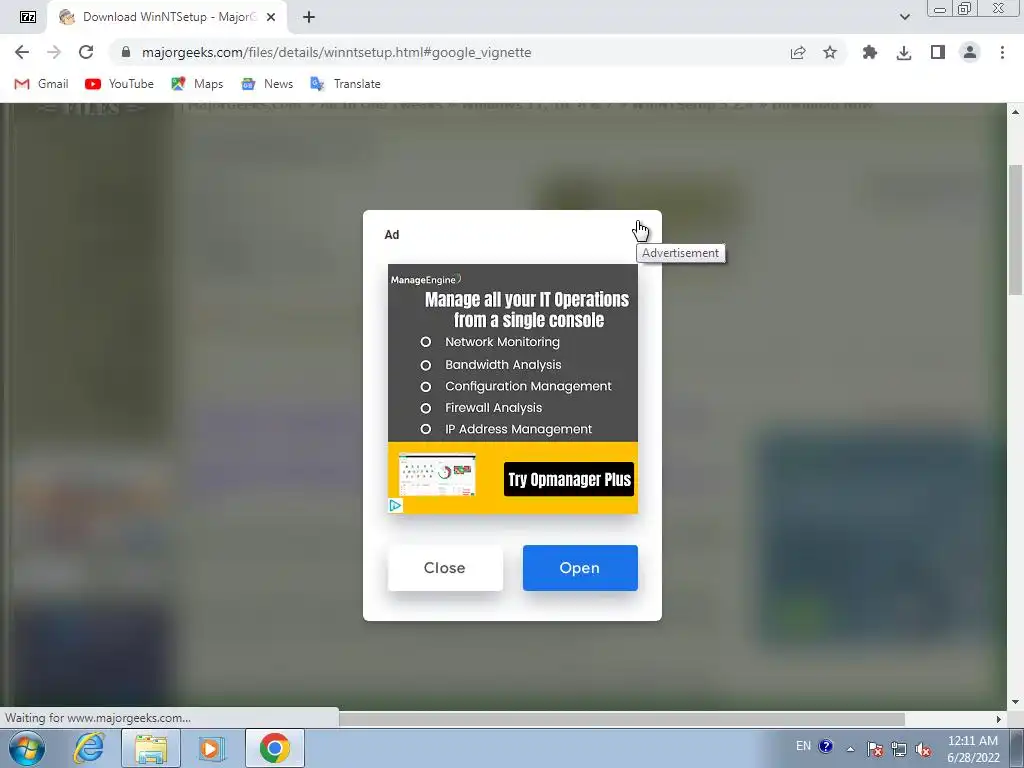Viewport: 1024px width, 768px height.
Task: Click the Network Monitoring bullet
Action: tap(502, 342)
